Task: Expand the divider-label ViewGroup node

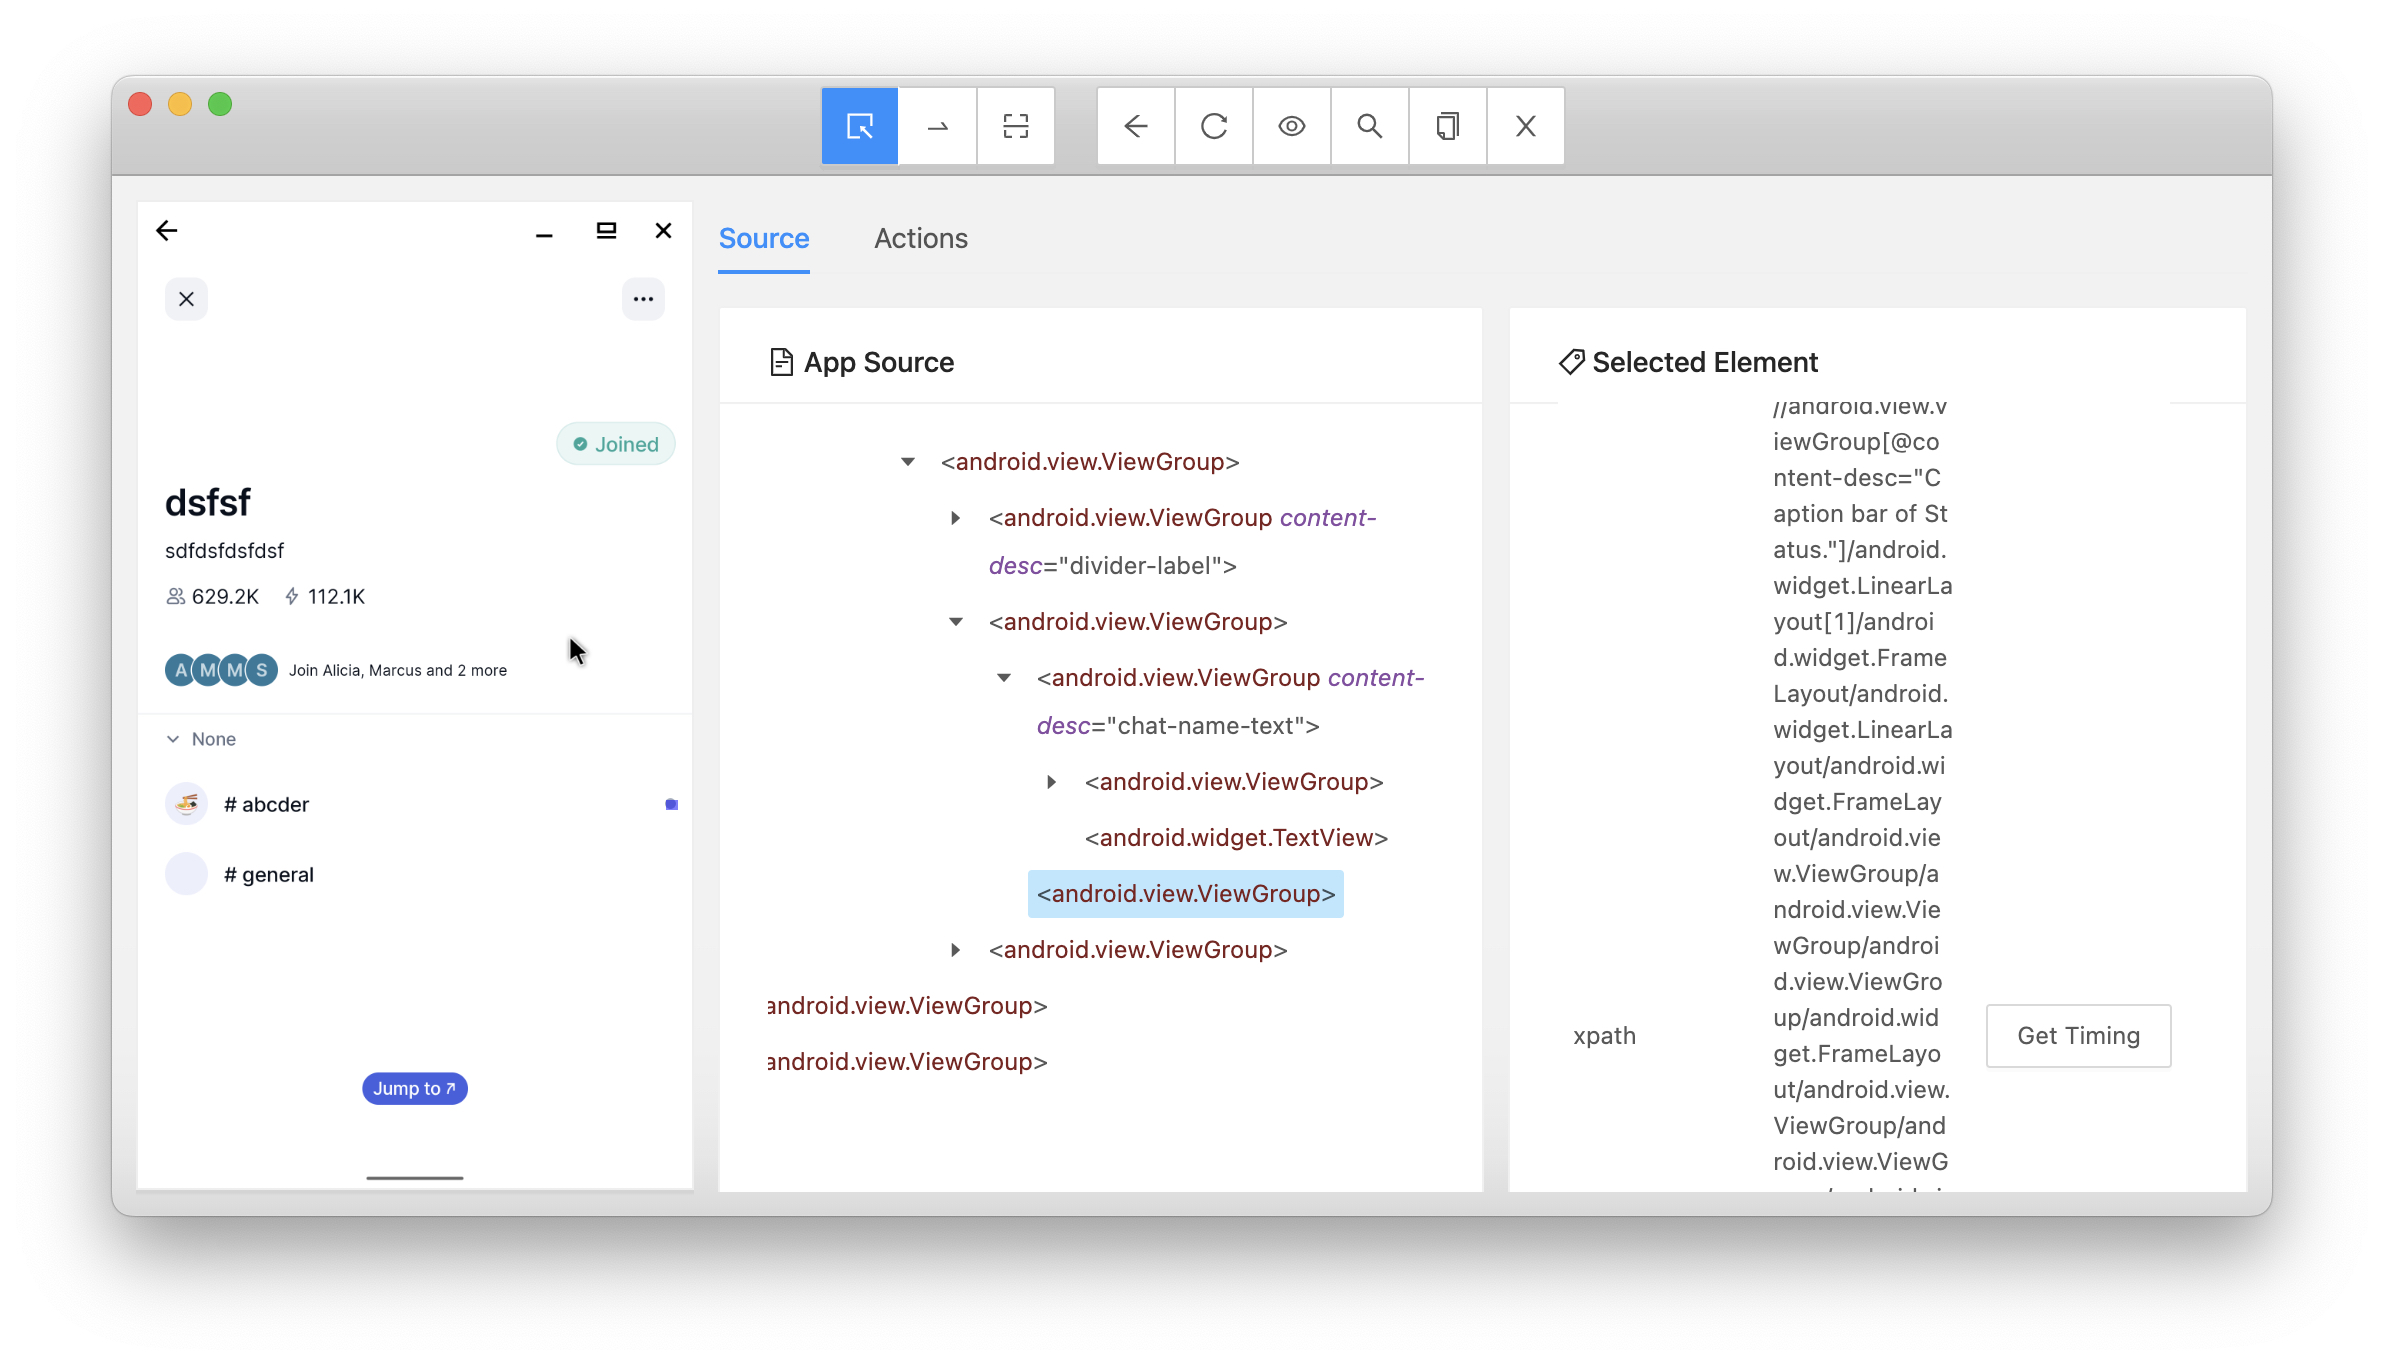Action: click(955, 518)
